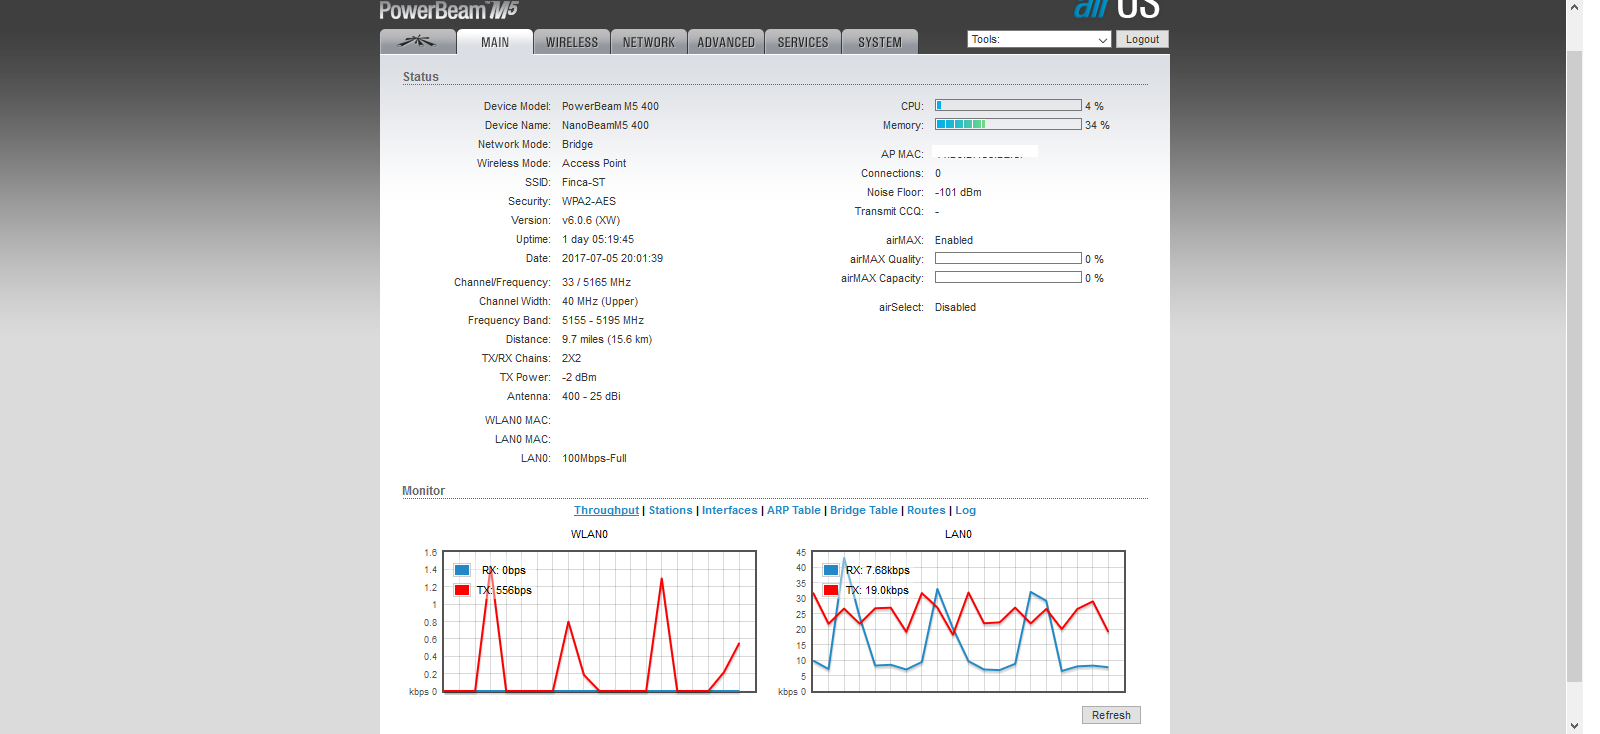This screenshot has height=734, width=1600.
Task: Select frequency band 5155 - 5195 MHz
Action: pyautogui.click(x=603, y=320)
